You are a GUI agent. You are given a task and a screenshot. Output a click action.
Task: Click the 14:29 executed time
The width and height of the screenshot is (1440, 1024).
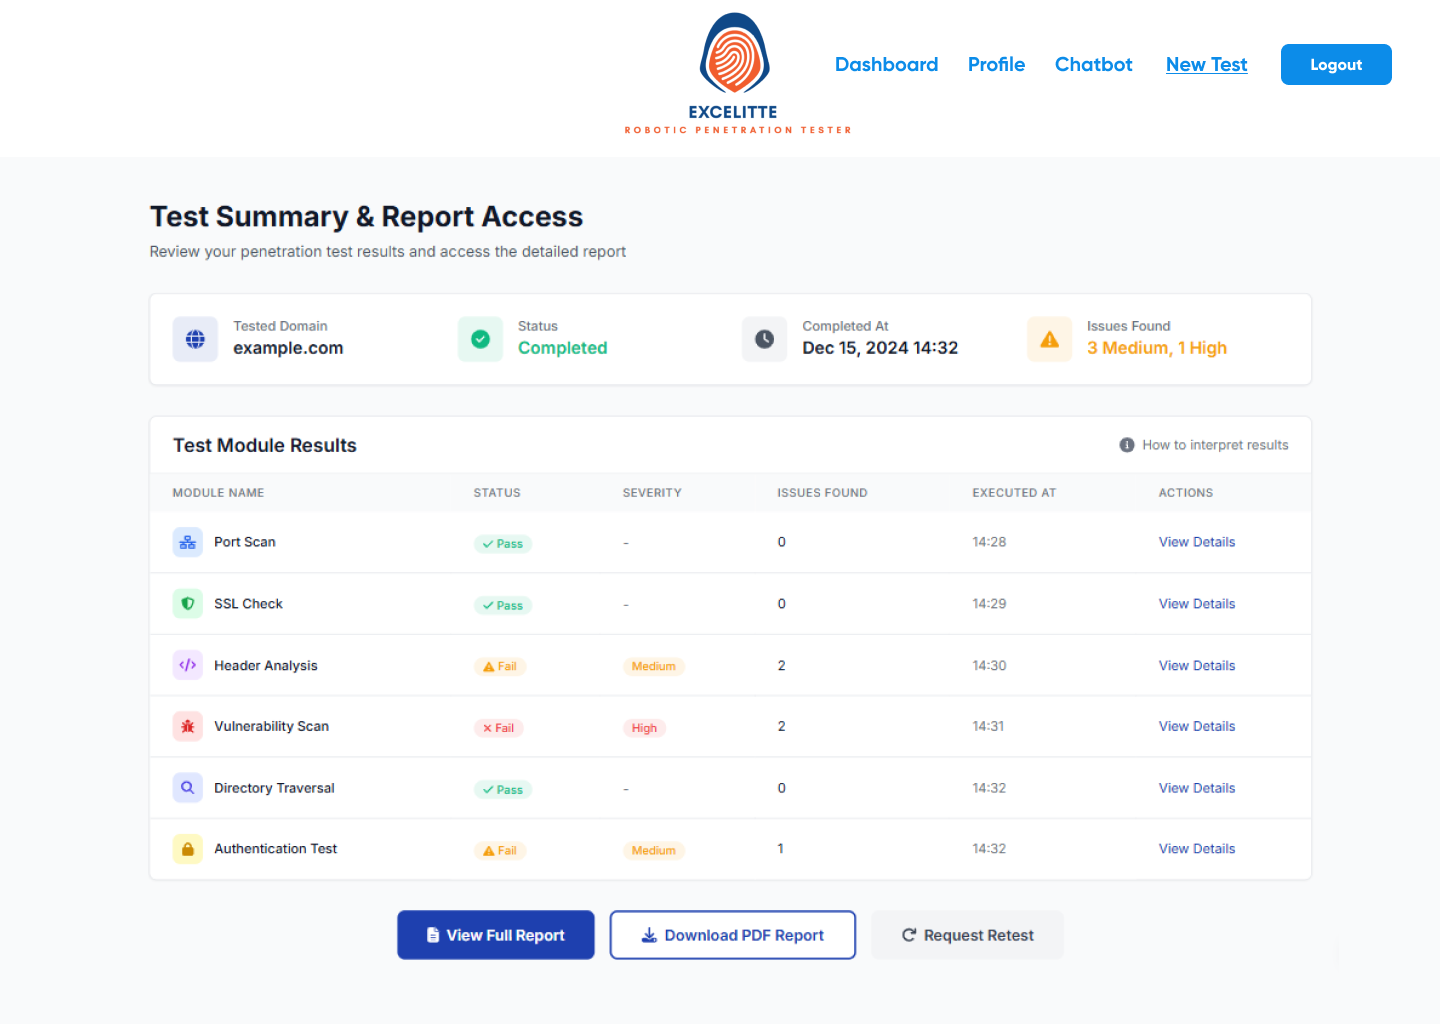[989, 604]
